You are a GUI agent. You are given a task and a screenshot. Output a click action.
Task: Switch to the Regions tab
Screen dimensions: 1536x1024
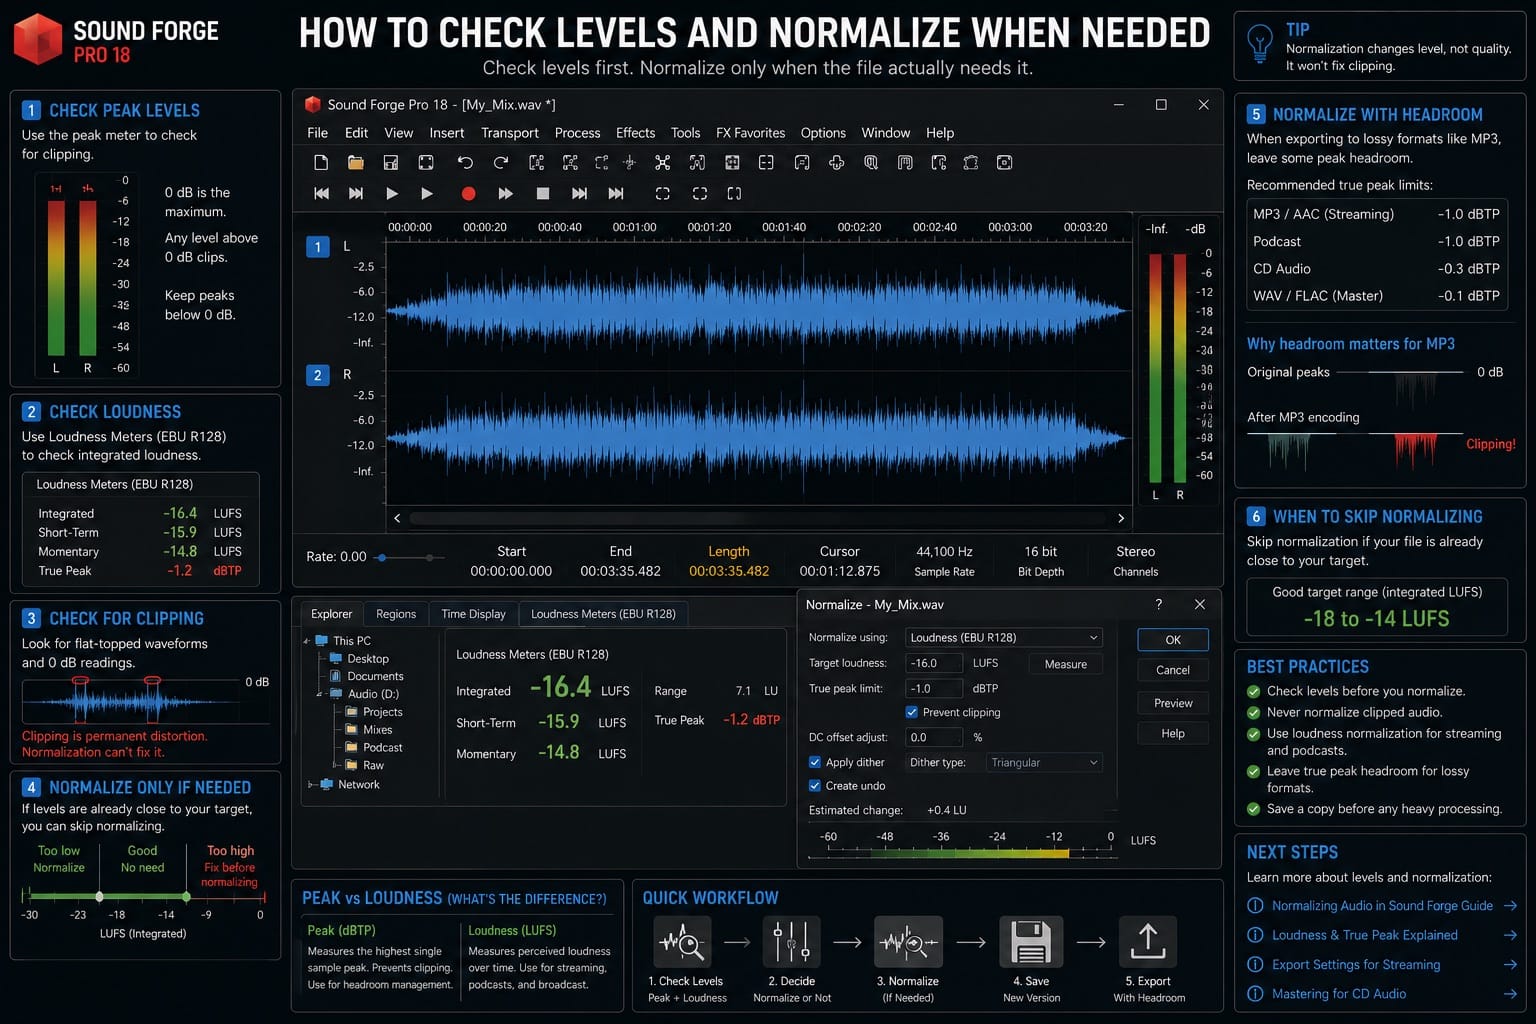(396, 614)
